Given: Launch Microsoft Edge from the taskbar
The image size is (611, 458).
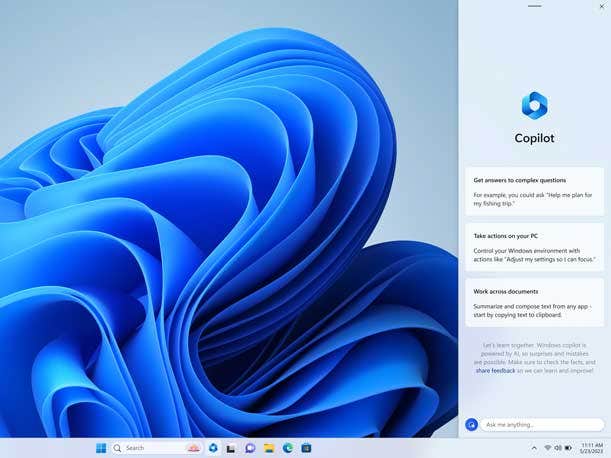Looking at the screenshot, I should pos(287,448).
